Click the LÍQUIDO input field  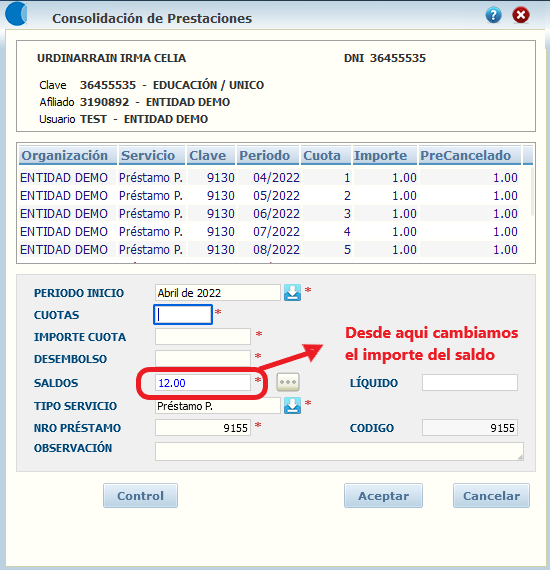pos(470,383)
